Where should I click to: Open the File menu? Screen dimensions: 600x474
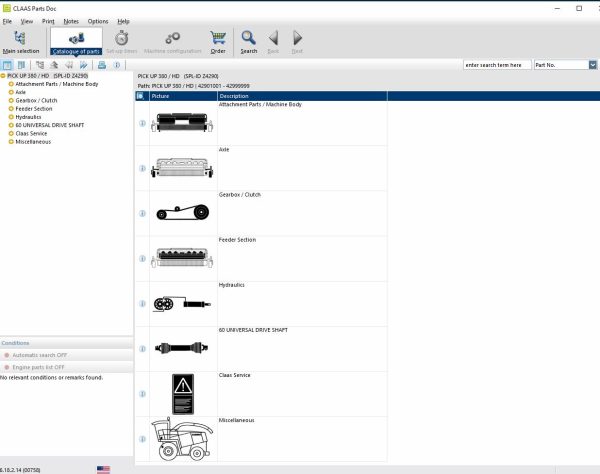coord(7,21)
